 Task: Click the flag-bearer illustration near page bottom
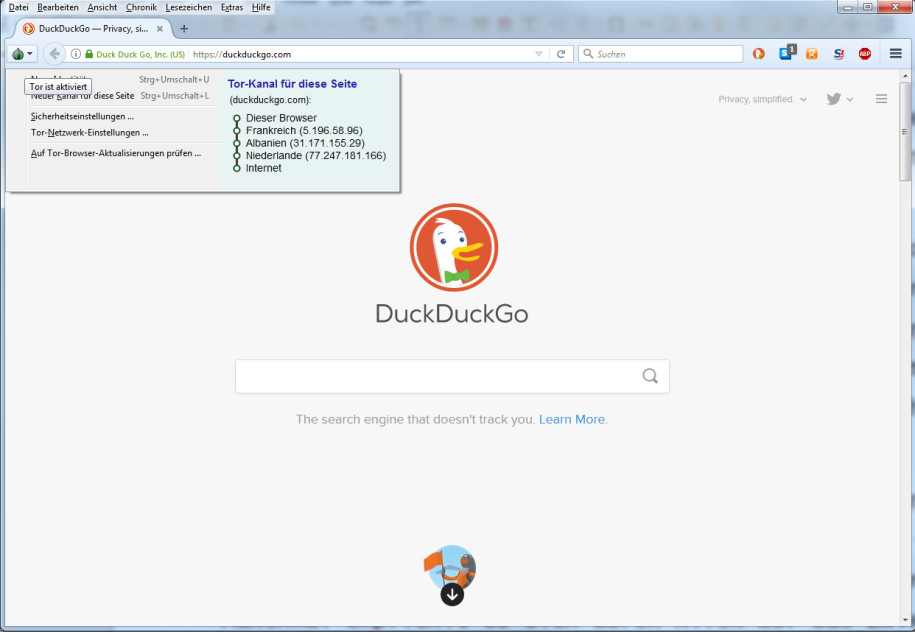click(x=450, y=565)
